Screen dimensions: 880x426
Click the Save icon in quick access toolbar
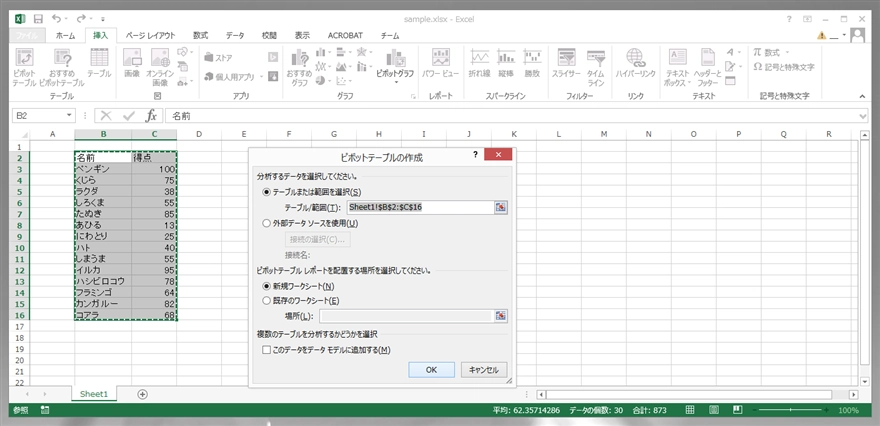tap(38, 19)
